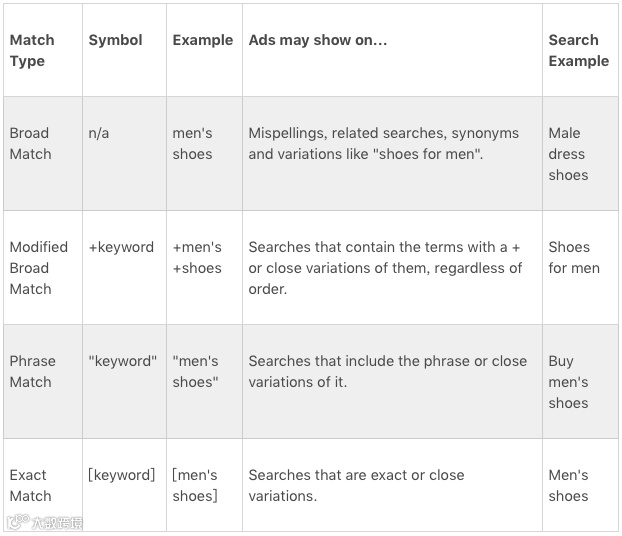Click the "Shoes for men" search example

pos(574,258)
